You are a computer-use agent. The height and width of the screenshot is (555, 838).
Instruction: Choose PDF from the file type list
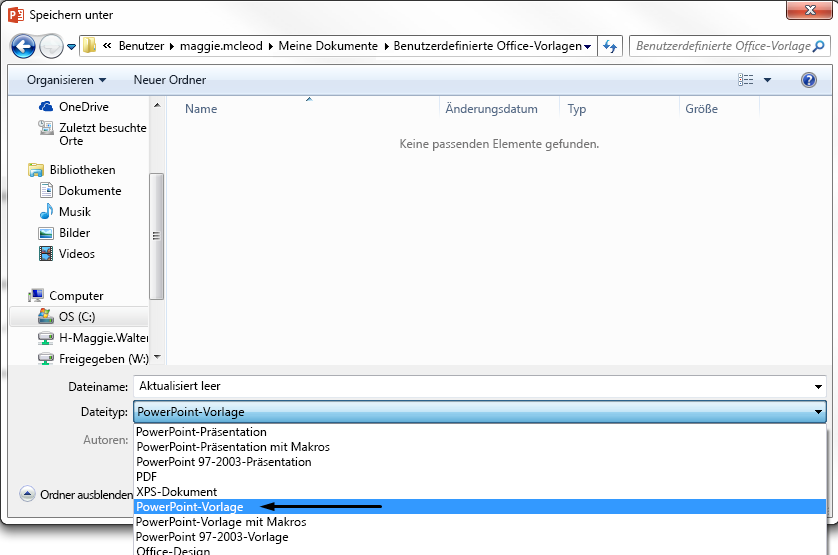tap(146, 476)
